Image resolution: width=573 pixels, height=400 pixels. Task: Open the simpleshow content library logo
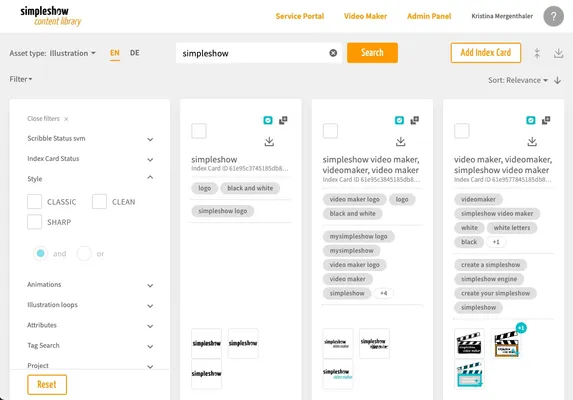click(50, 16)
